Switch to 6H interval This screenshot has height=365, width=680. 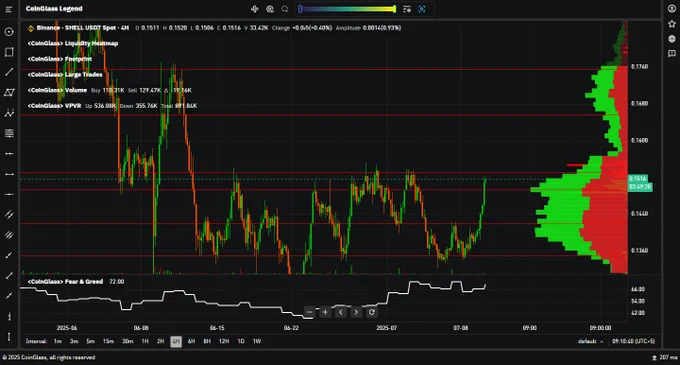[x=191, y=342]
